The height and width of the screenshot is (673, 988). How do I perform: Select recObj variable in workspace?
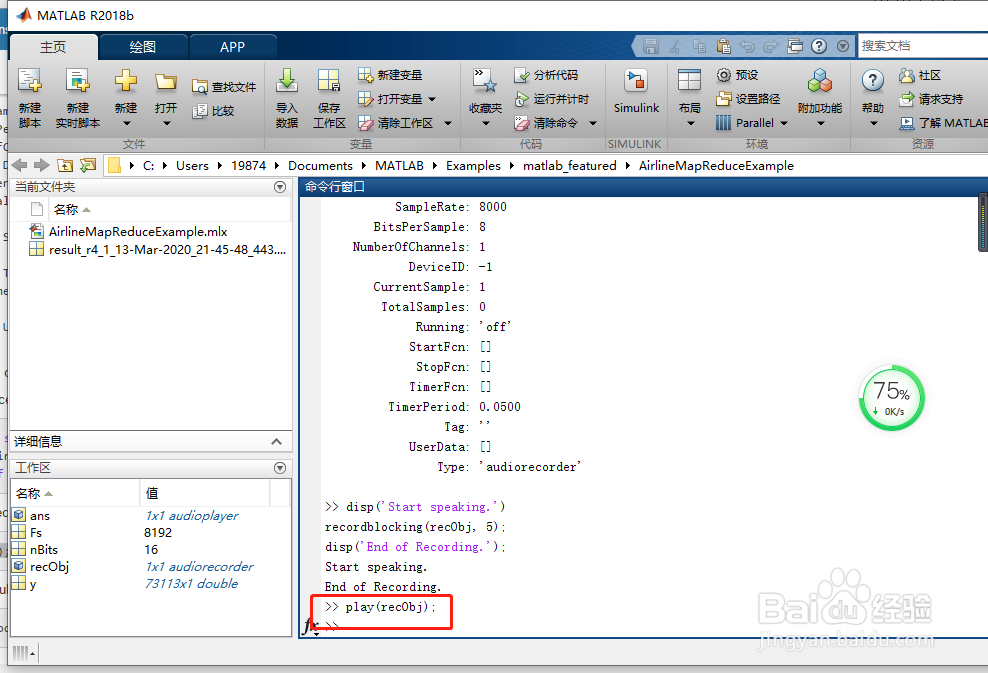(49, 567)
